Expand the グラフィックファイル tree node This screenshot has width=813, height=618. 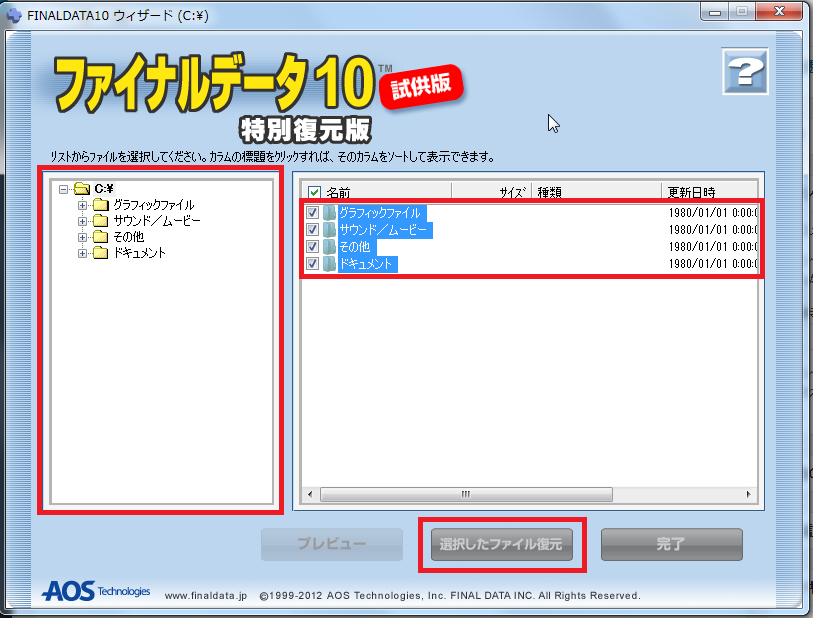(x=82, y=205)
